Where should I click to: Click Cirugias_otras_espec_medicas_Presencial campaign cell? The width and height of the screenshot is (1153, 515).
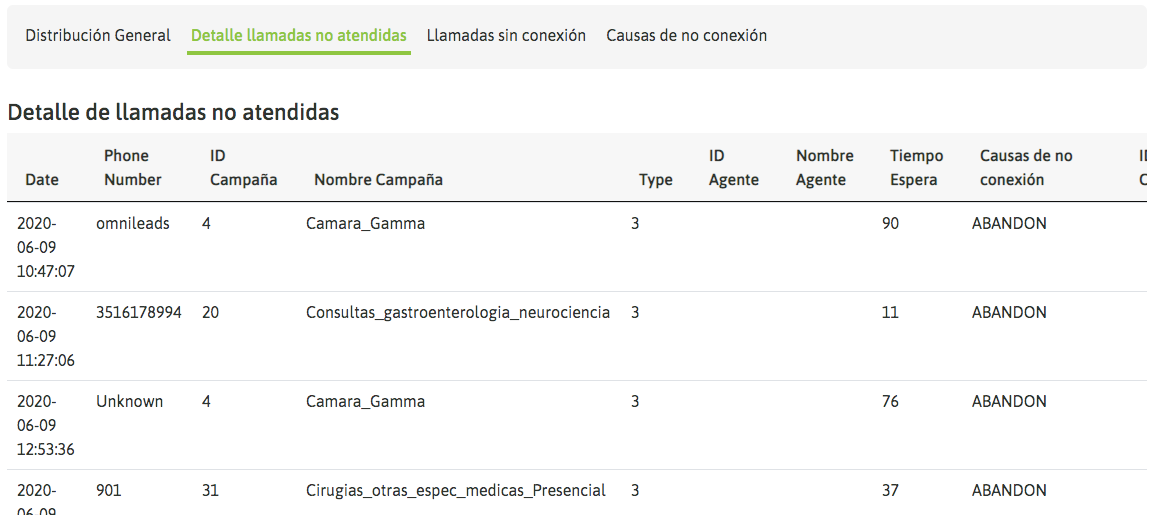(x=455, y=491)
